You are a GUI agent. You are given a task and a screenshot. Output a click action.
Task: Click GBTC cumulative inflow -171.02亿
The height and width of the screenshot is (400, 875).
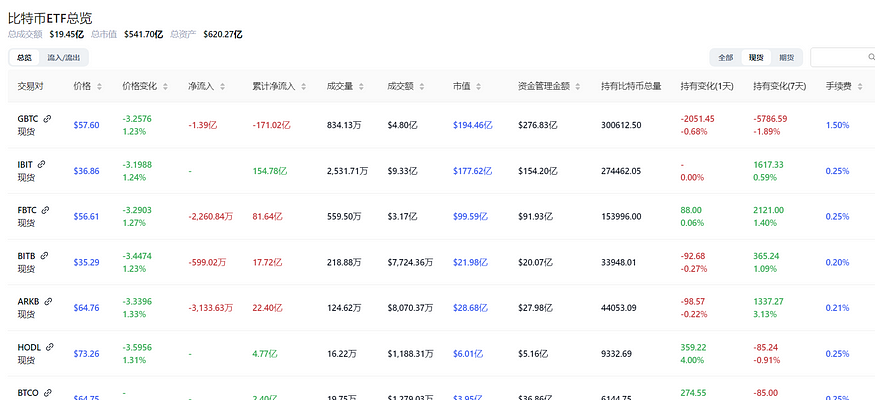point(272,125)
